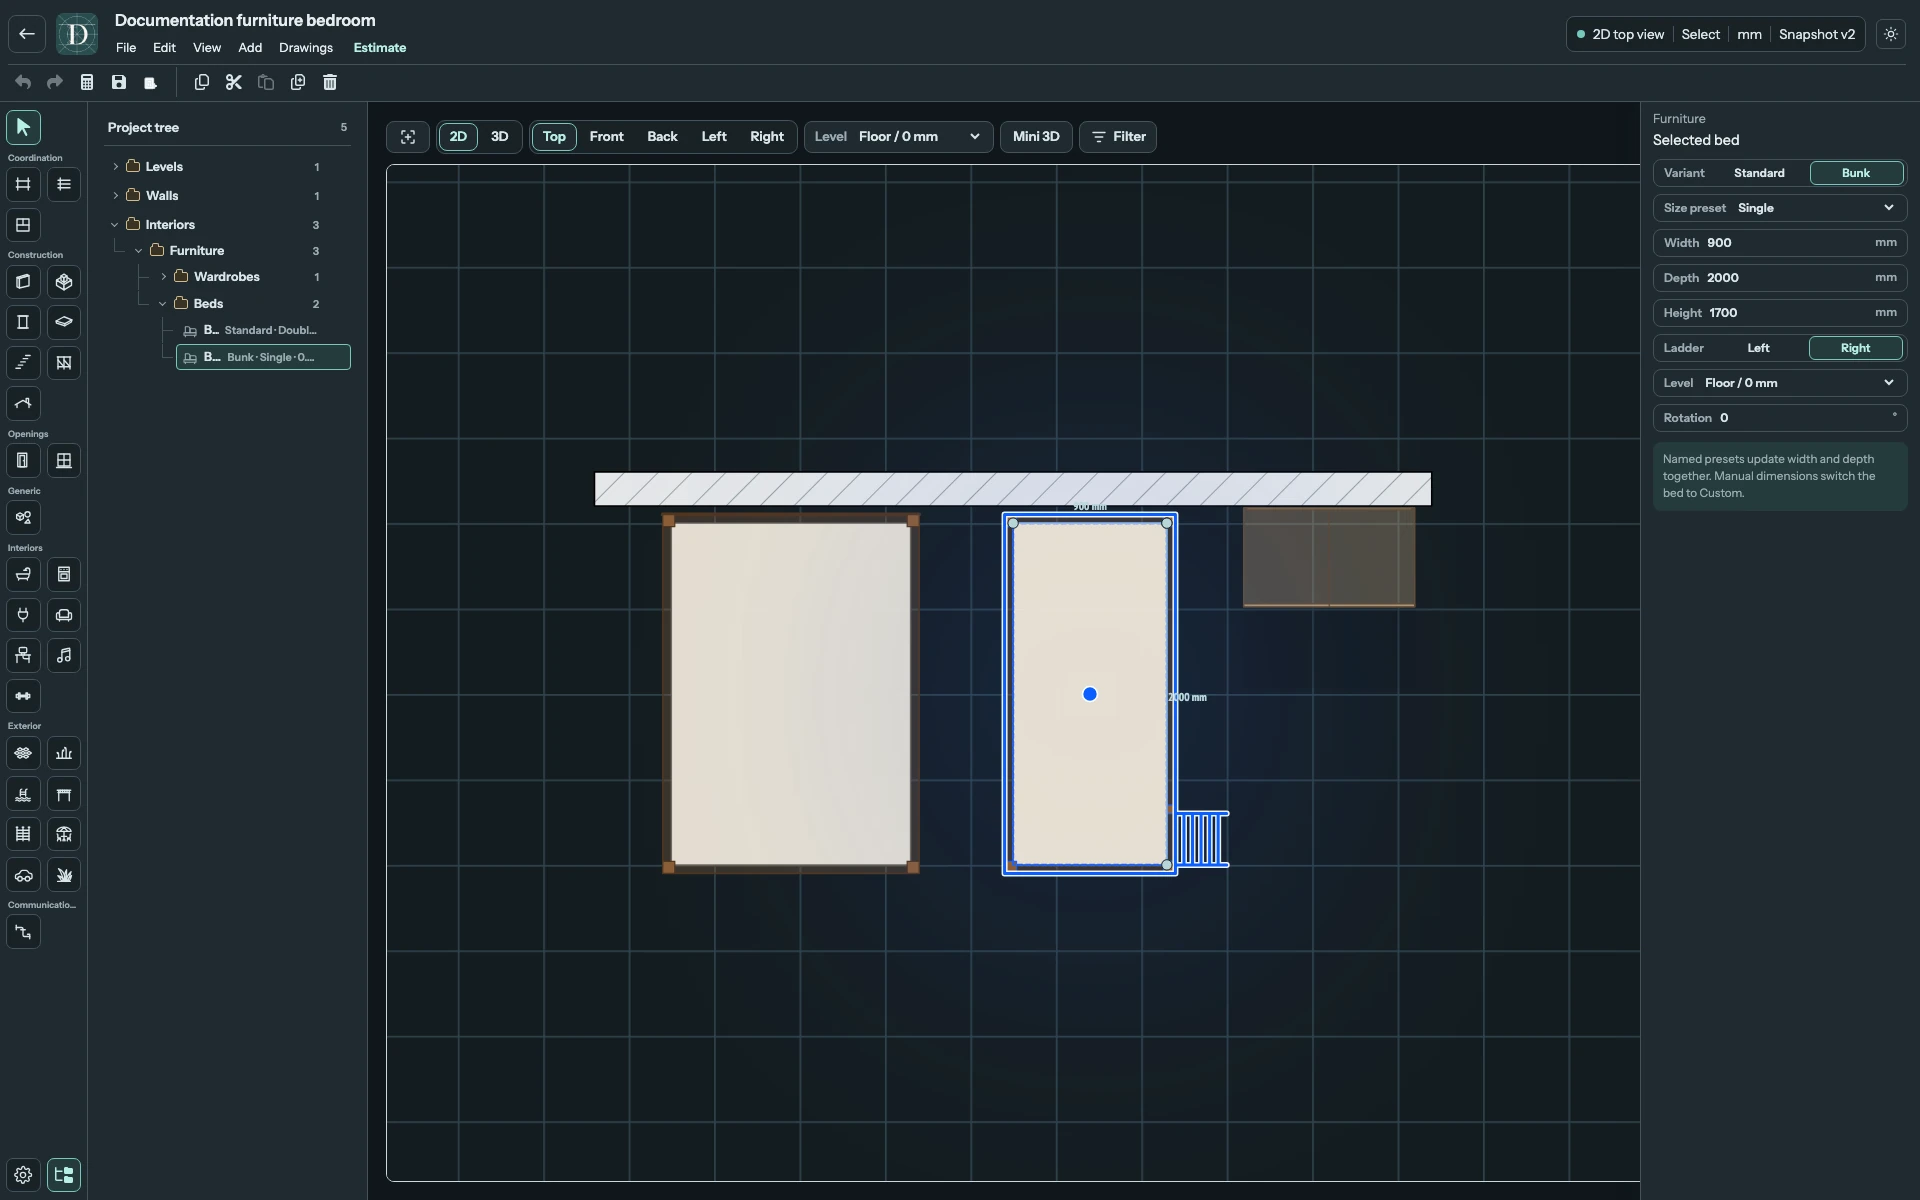Expand the Wardrobes tree folder
Viewport: 1920px width, 1200px height.
pyautogui.click(x=164, y=277)
